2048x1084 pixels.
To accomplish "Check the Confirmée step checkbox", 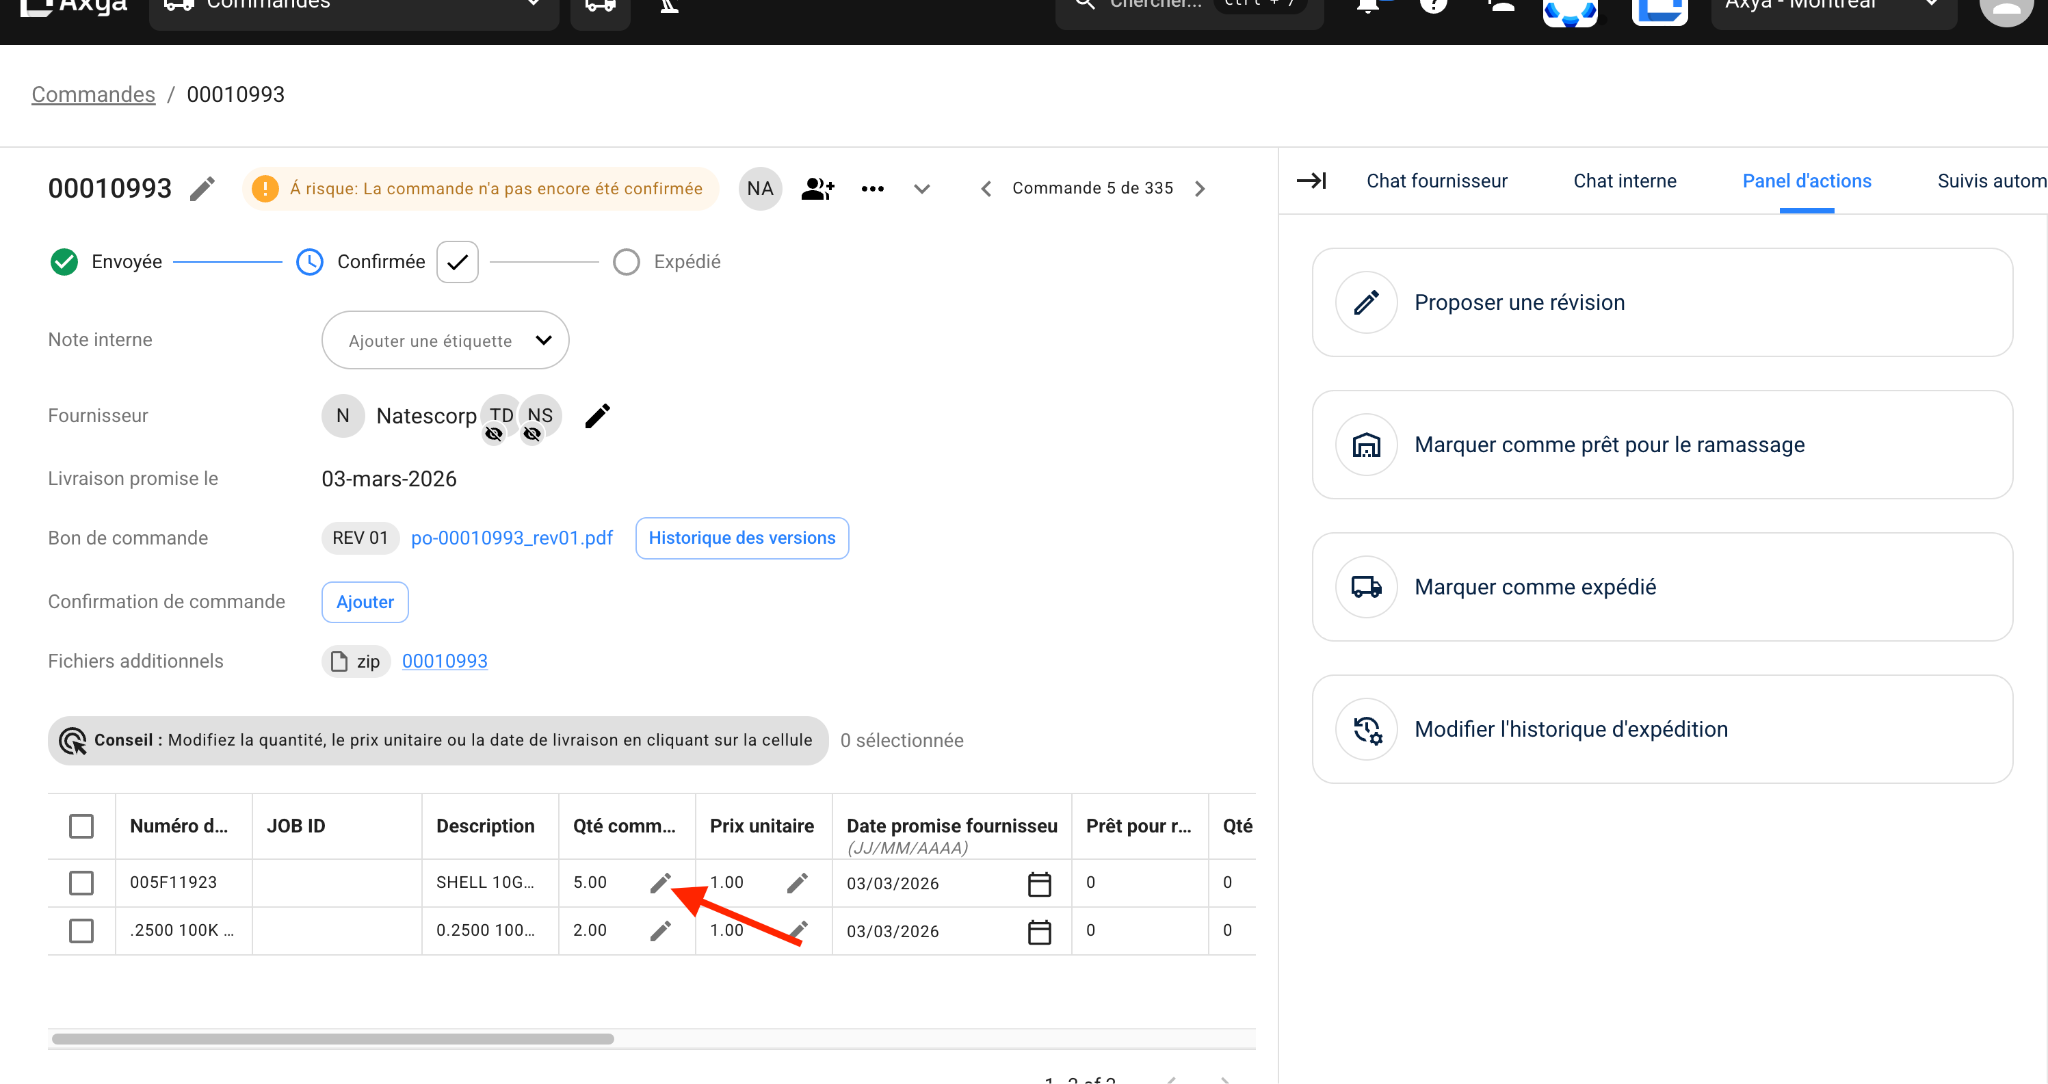I will (x=457, y=261).
